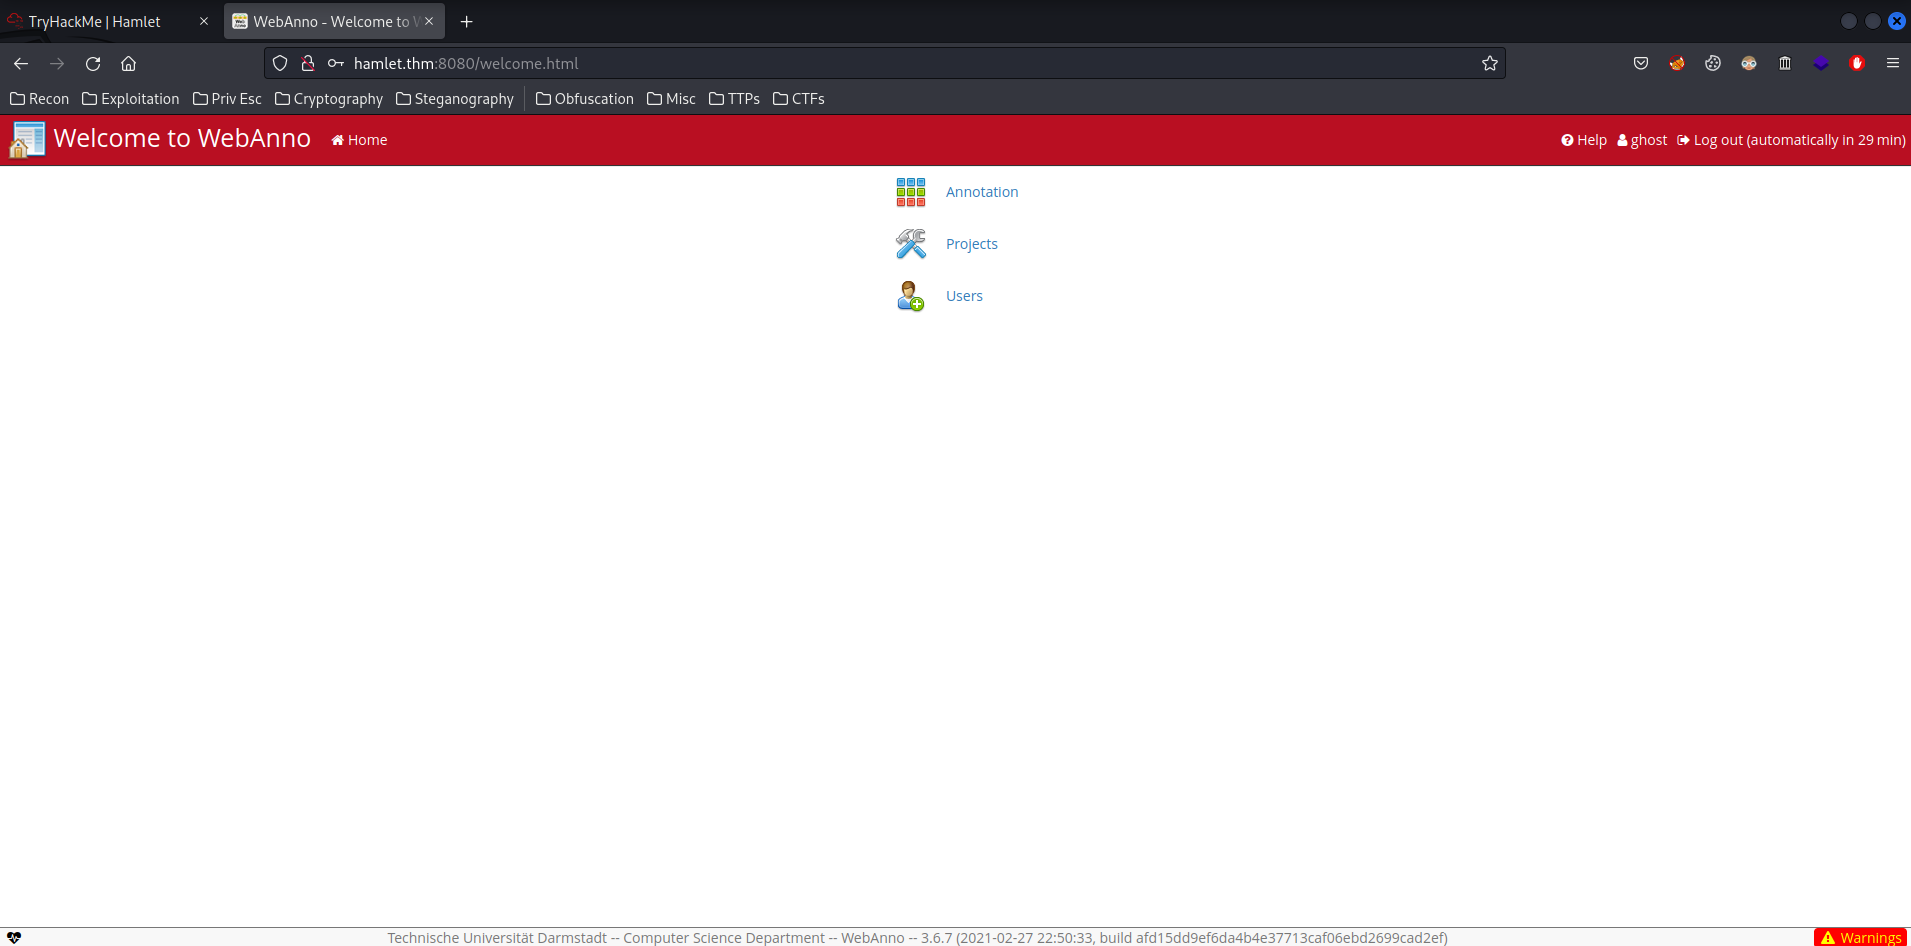
Task: Open Help in the header
Action: click(1584, 140)
